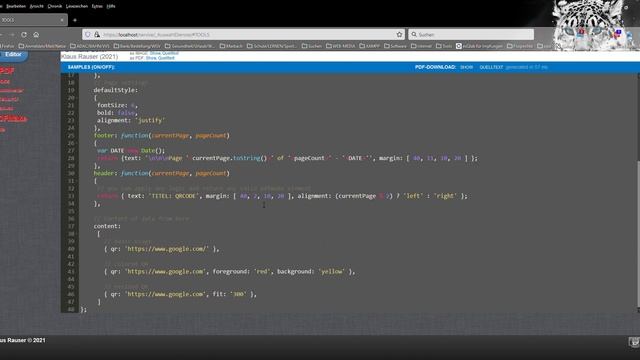Click the 'var DATE = new Date();' line

pos(131,151)
